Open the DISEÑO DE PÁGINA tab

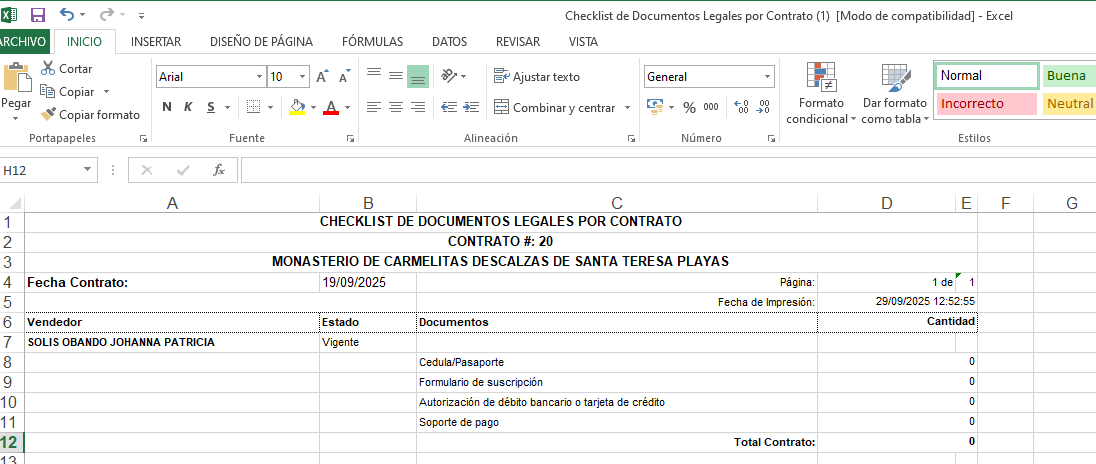point(261,42)
